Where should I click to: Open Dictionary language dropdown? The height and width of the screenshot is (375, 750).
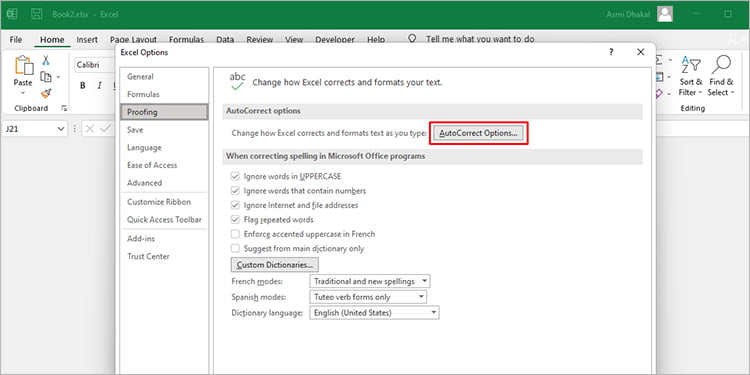(x=374, y=313)
